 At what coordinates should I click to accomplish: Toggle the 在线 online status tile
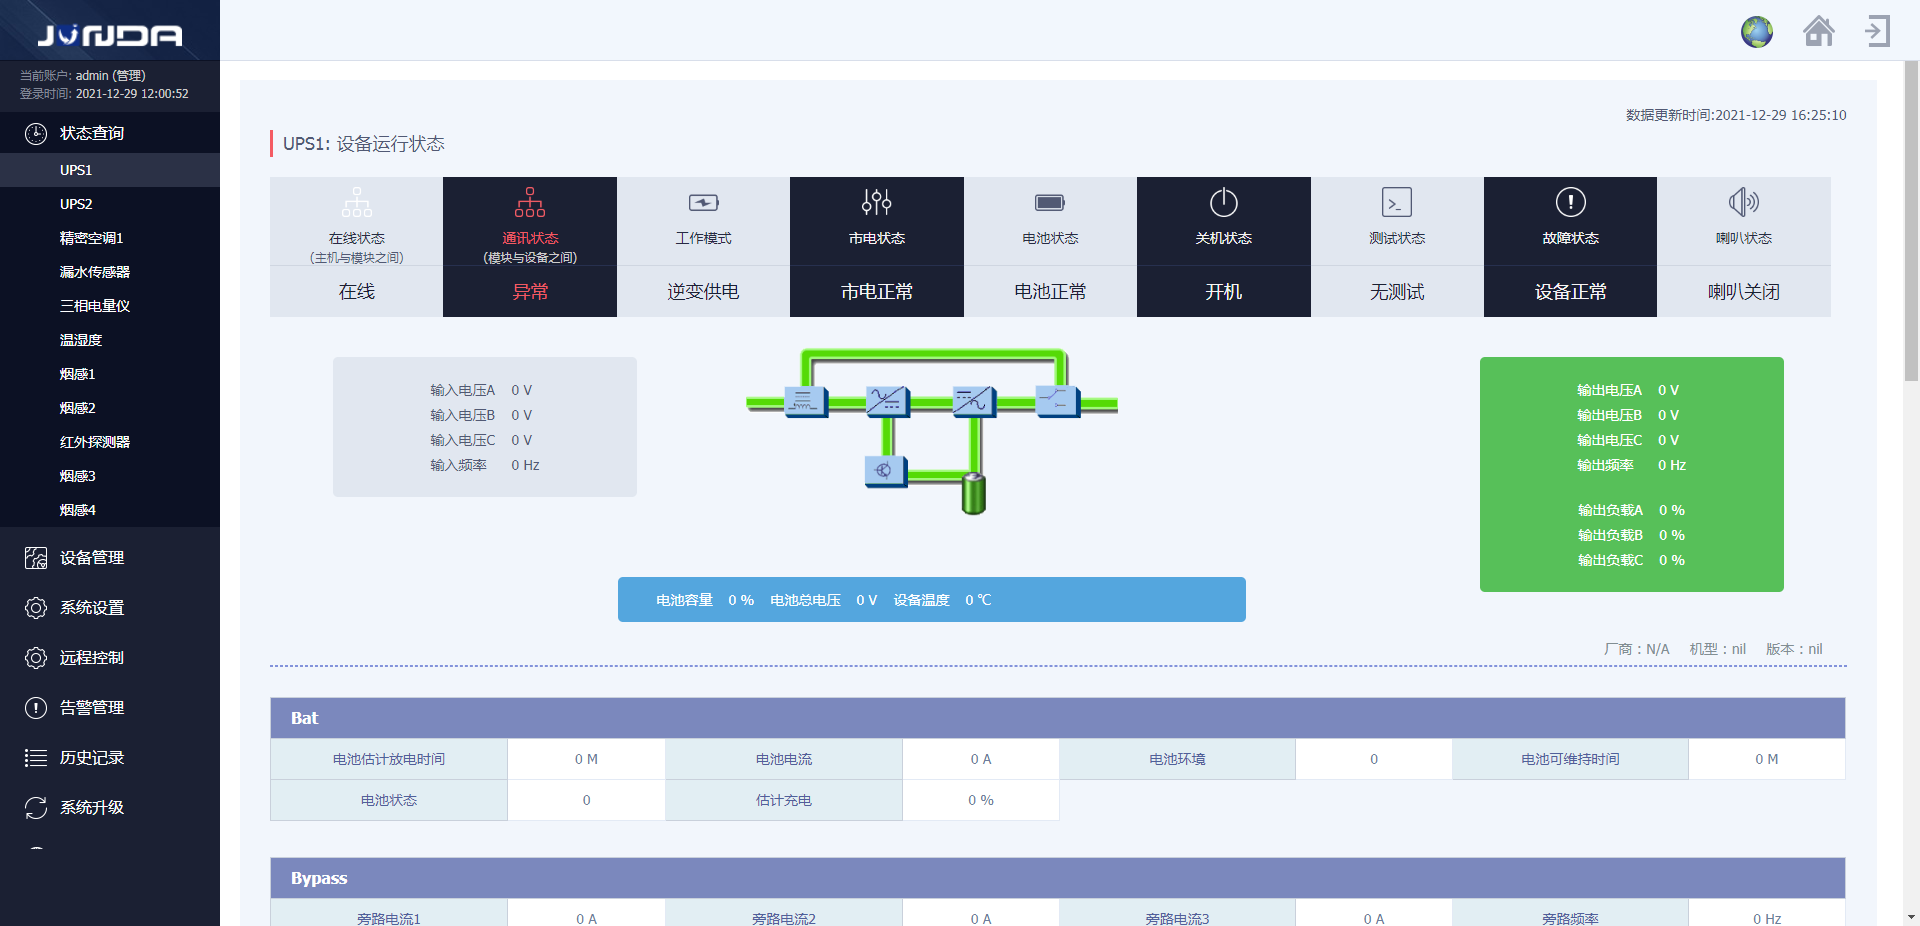pyautogui.click(x=356, y=291)
